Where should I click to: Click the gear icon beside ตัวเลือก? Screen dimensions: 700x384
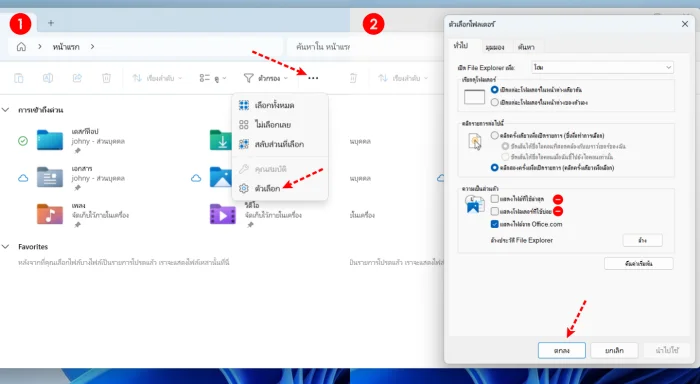pos(244,188)
